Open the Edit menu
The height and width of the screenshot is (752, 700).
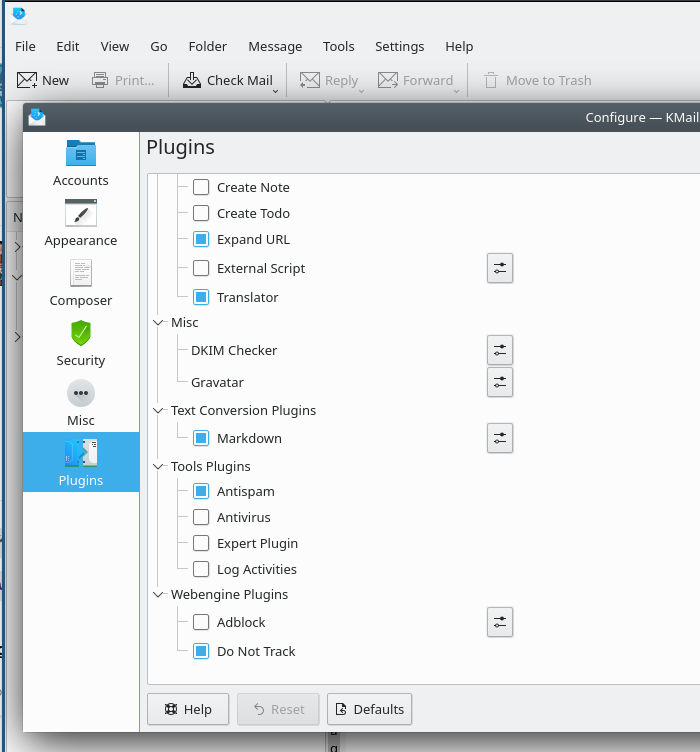coord(68,47)
